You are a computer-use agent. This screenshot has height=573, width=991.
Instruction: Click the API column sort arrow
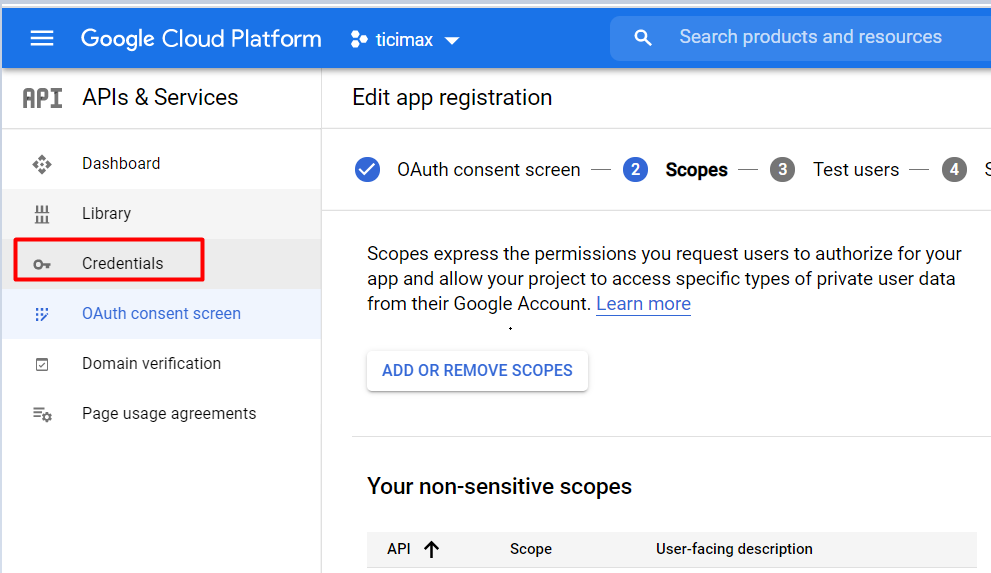coord(432,549)
